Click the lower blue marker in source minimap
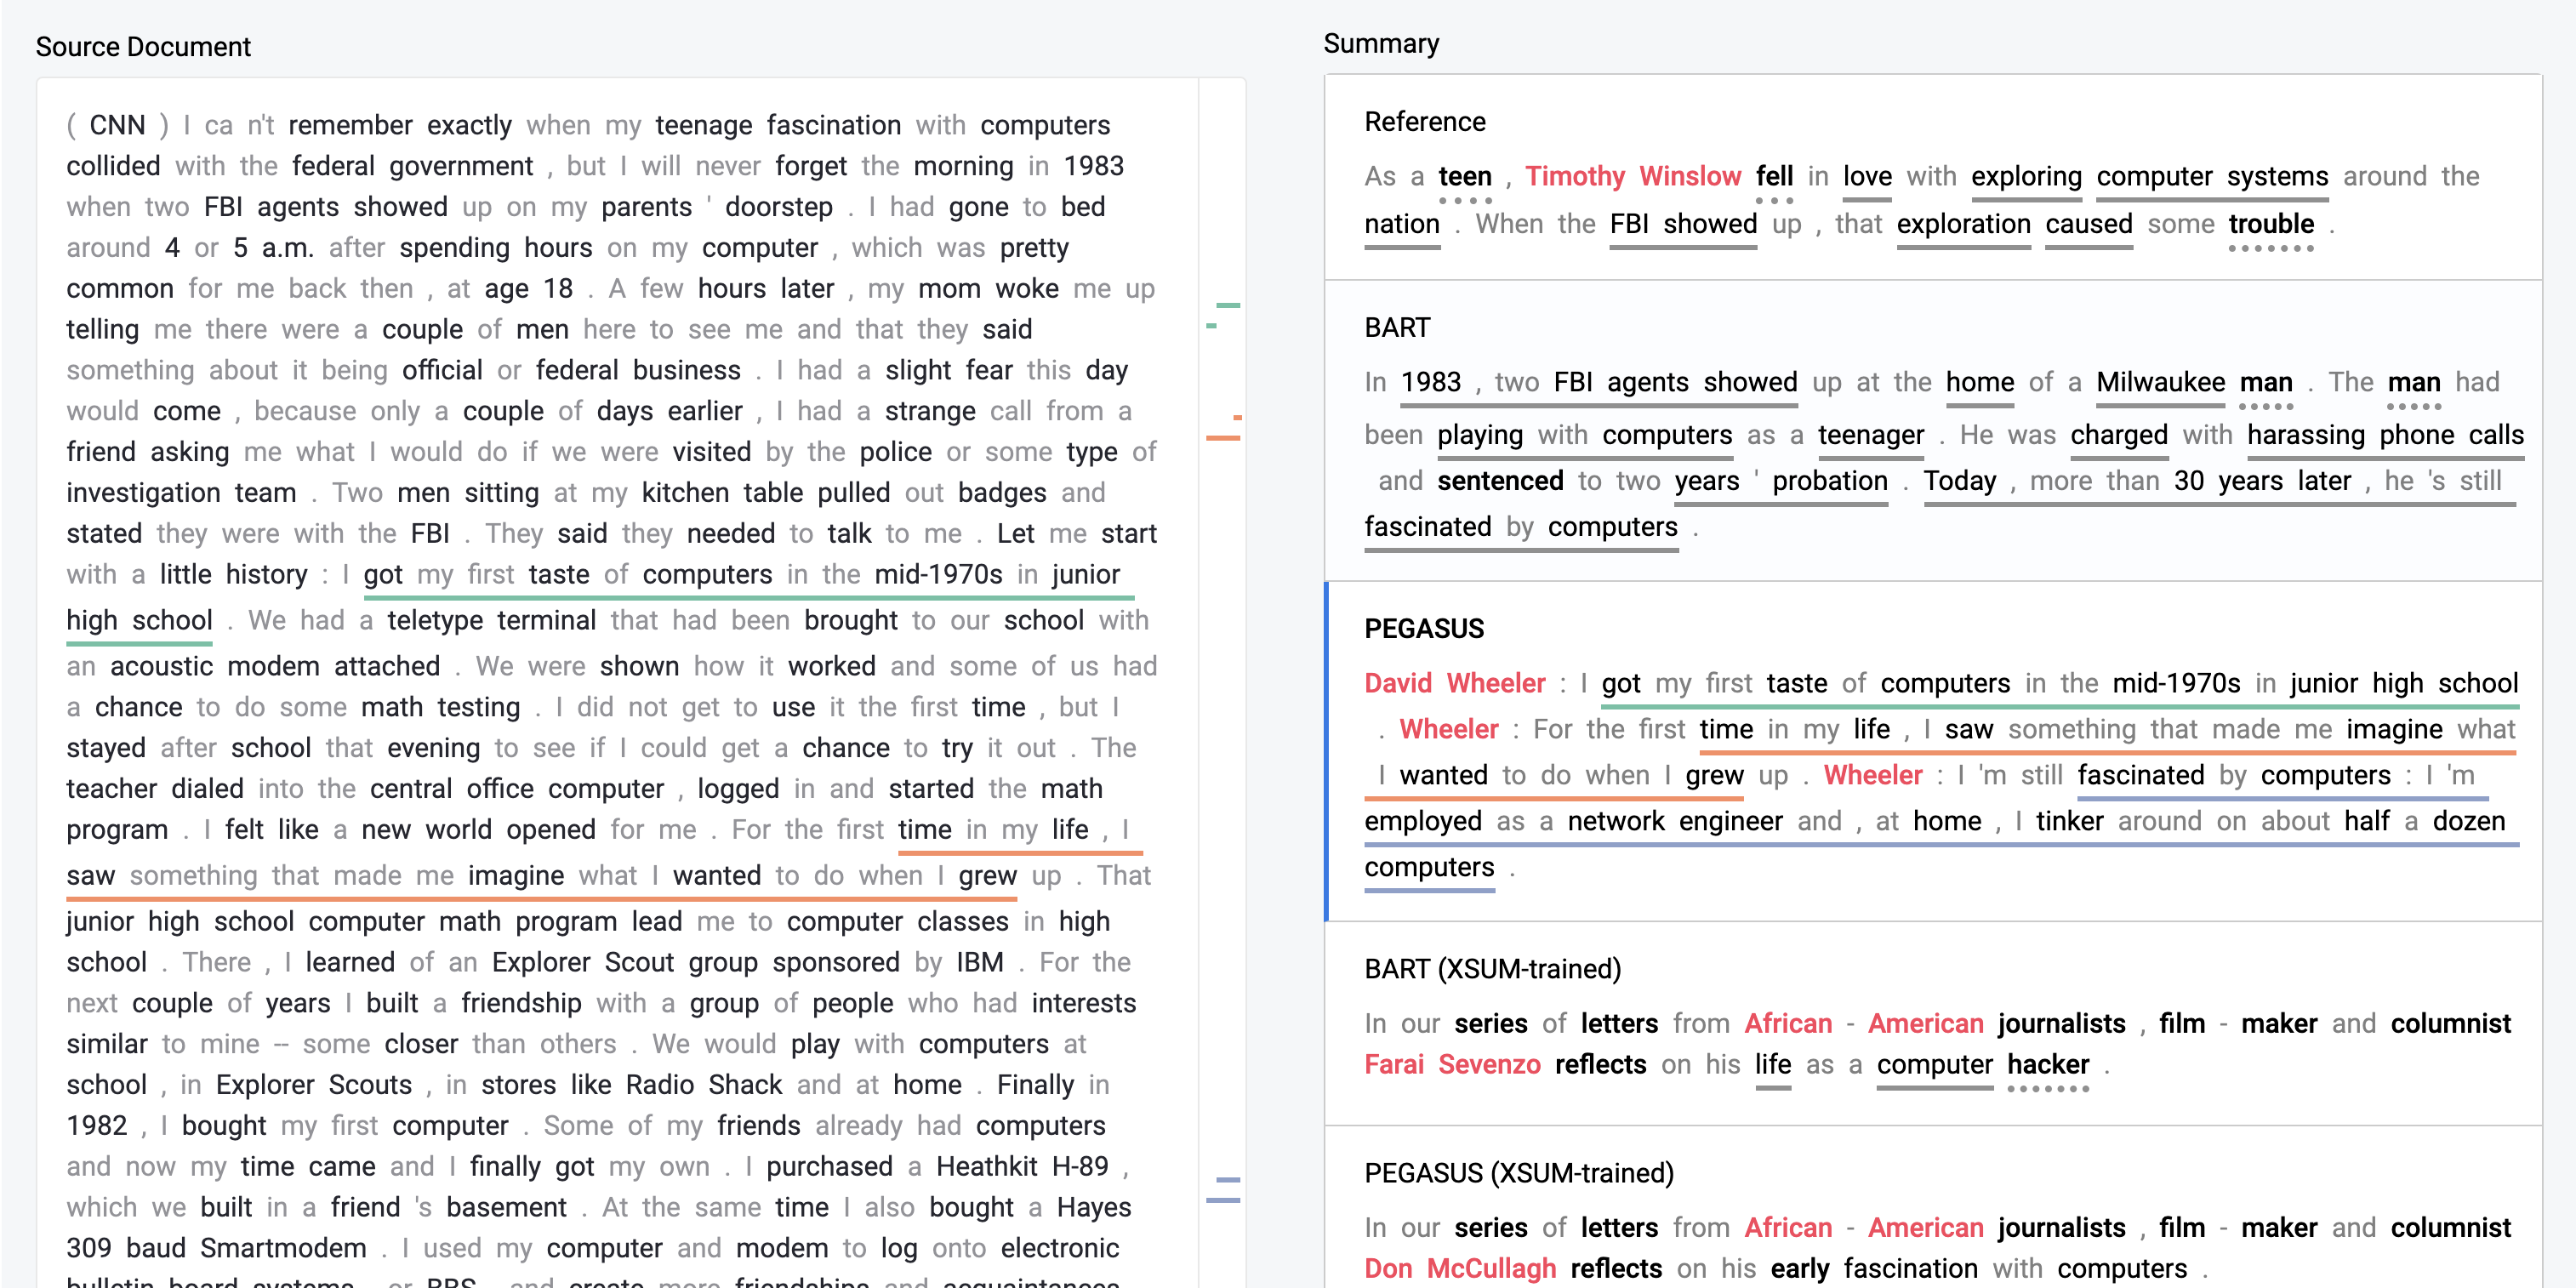 [x=1222, y=1199]
